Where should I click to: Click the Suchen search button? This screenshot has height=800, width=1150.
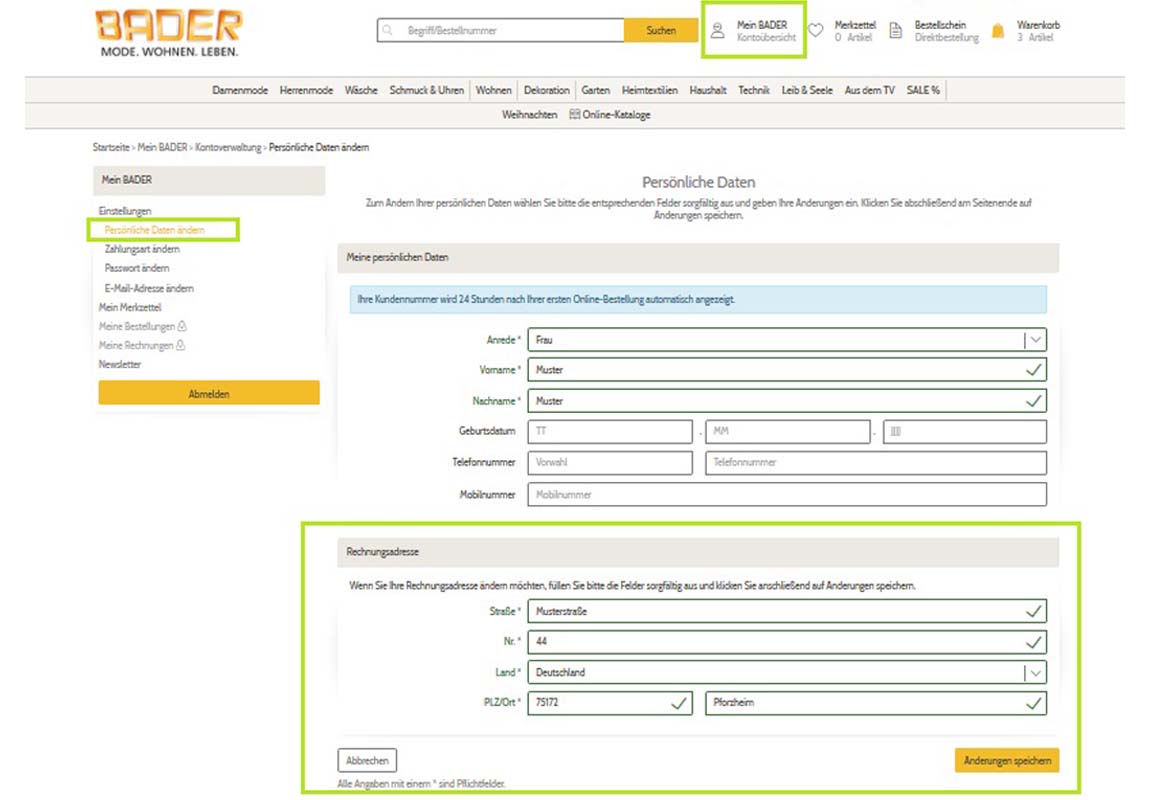click(x=660, y=31)
